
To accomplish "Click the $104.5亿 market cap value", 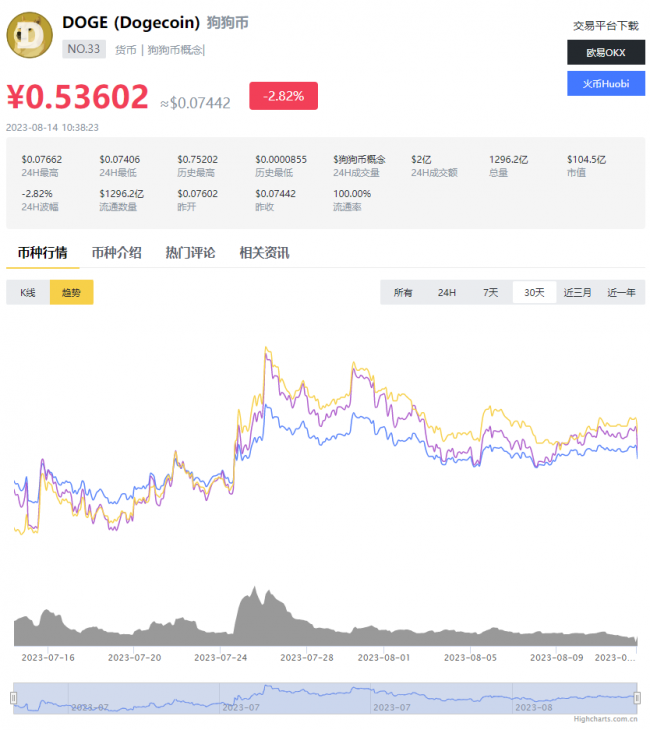I will point(586,159).
